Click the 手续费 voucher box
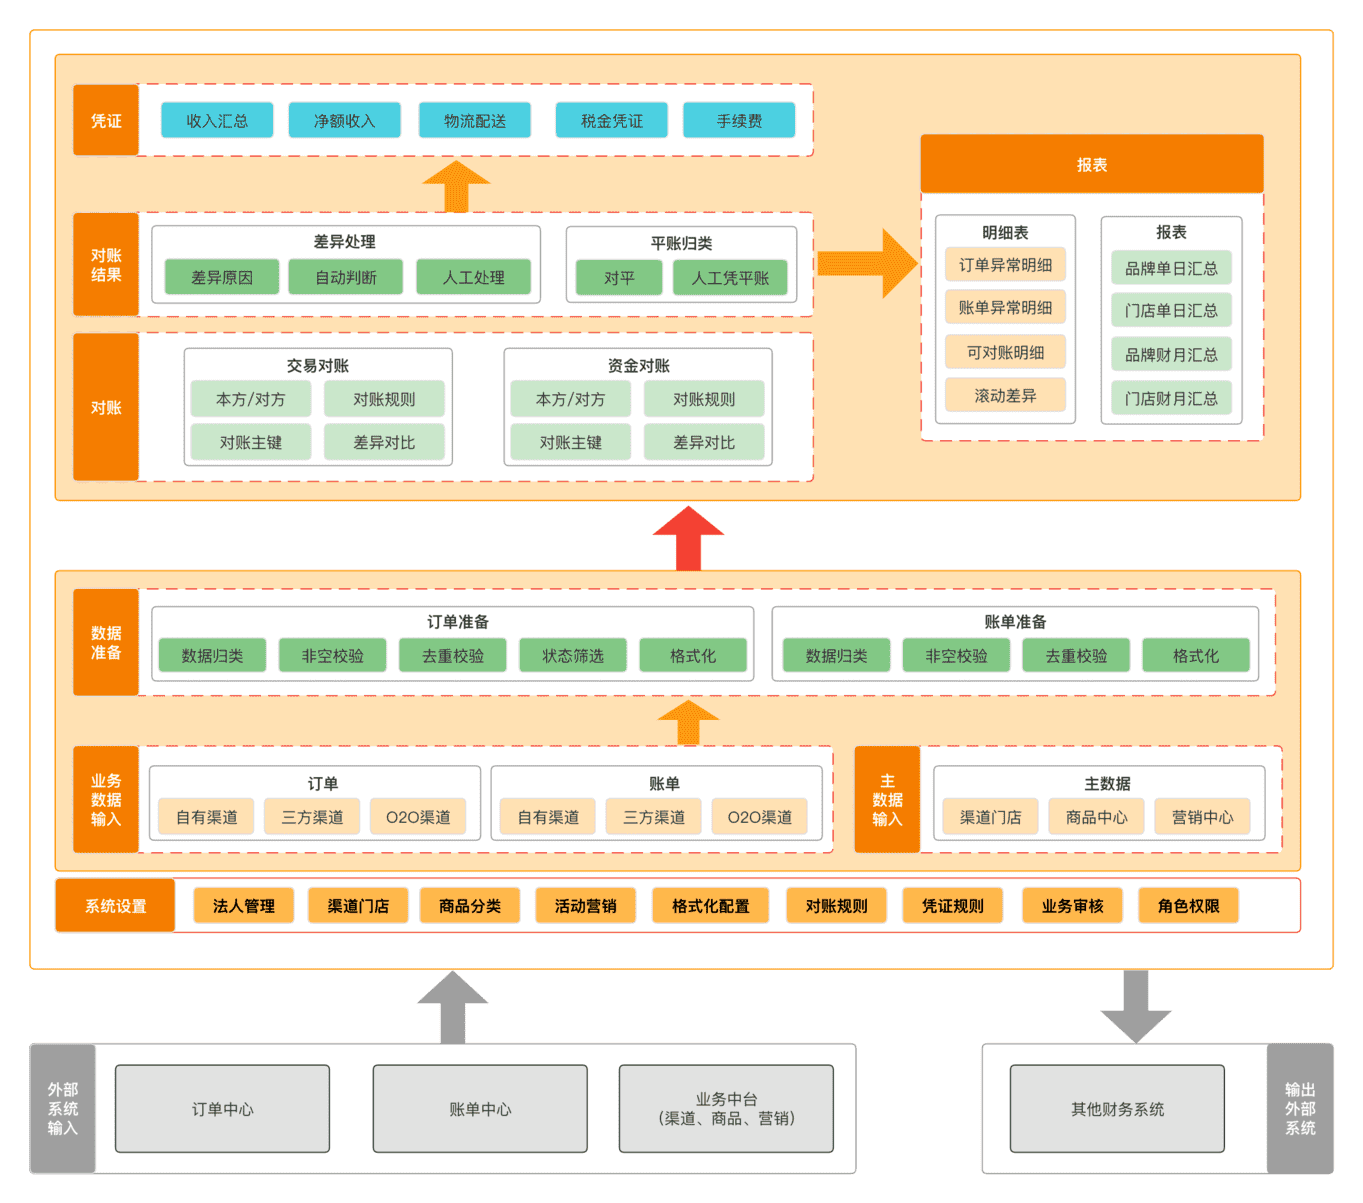Screen dimensions: 1363x1203 click(x=739, y=120)
